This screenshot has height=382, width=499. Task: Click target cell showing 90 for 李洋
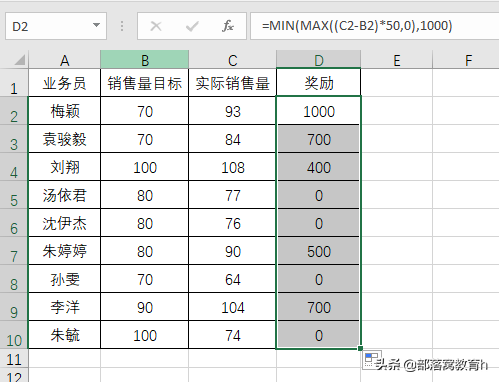pyautogui.click(x=144, y=307)
